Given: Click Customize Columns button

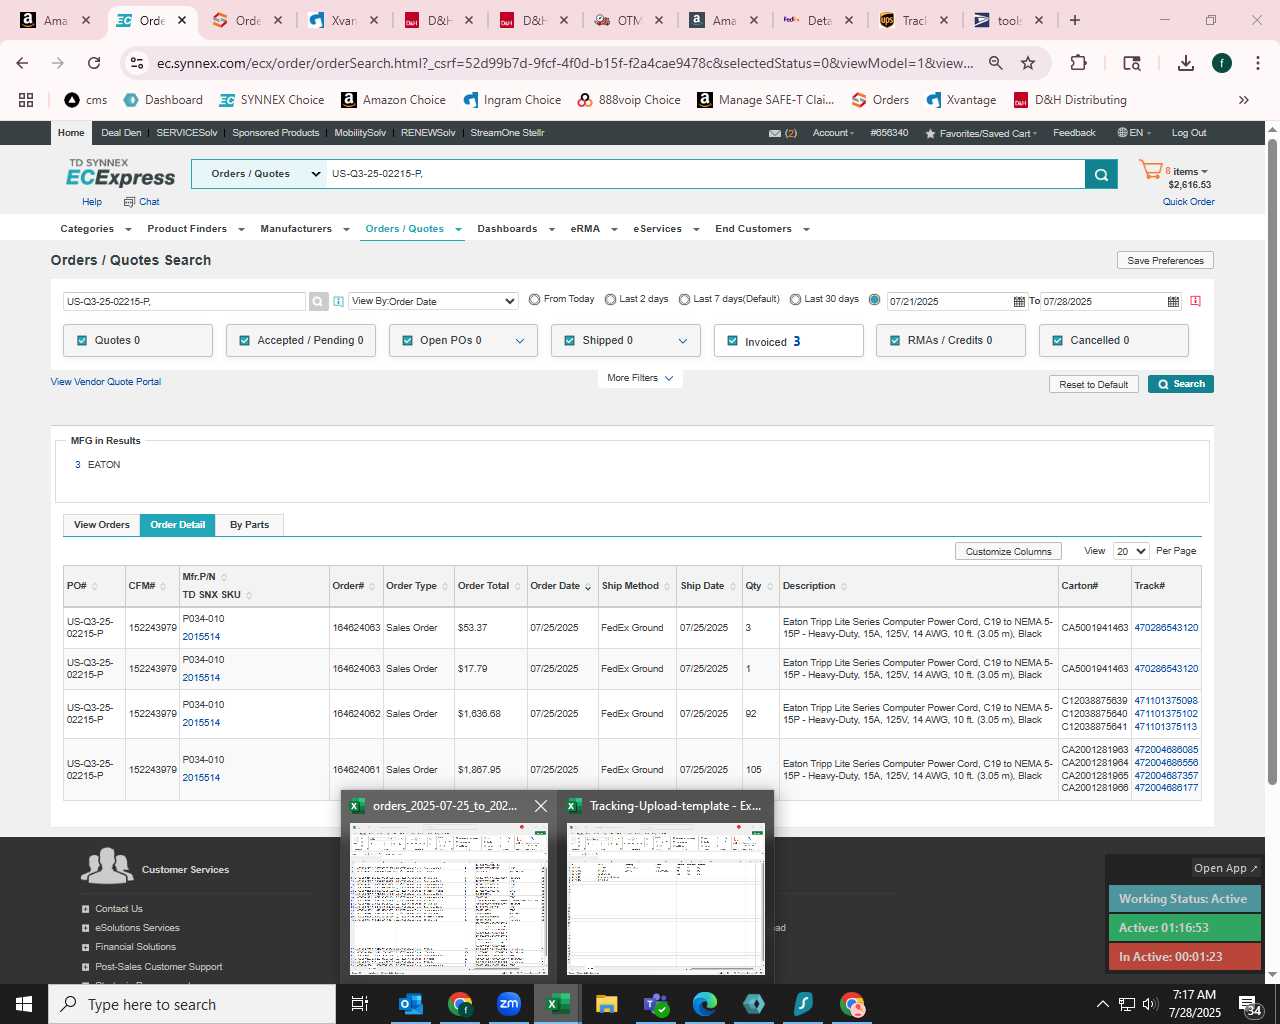Looking at the screenshot, I should click(x=1008, y=551).
